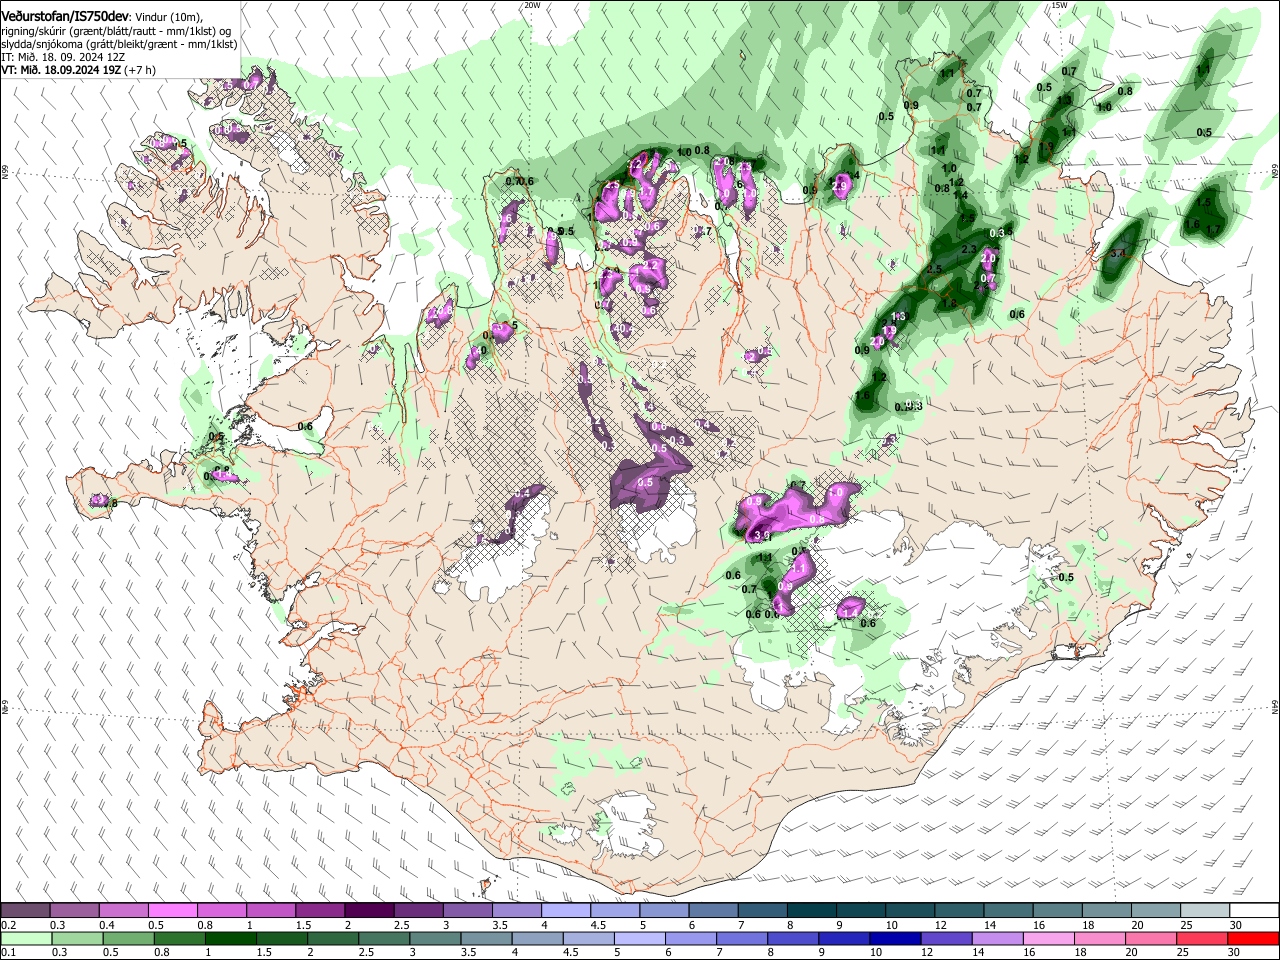Pick the pink 20 swatch in lower legend row

tap(1151, 938)
